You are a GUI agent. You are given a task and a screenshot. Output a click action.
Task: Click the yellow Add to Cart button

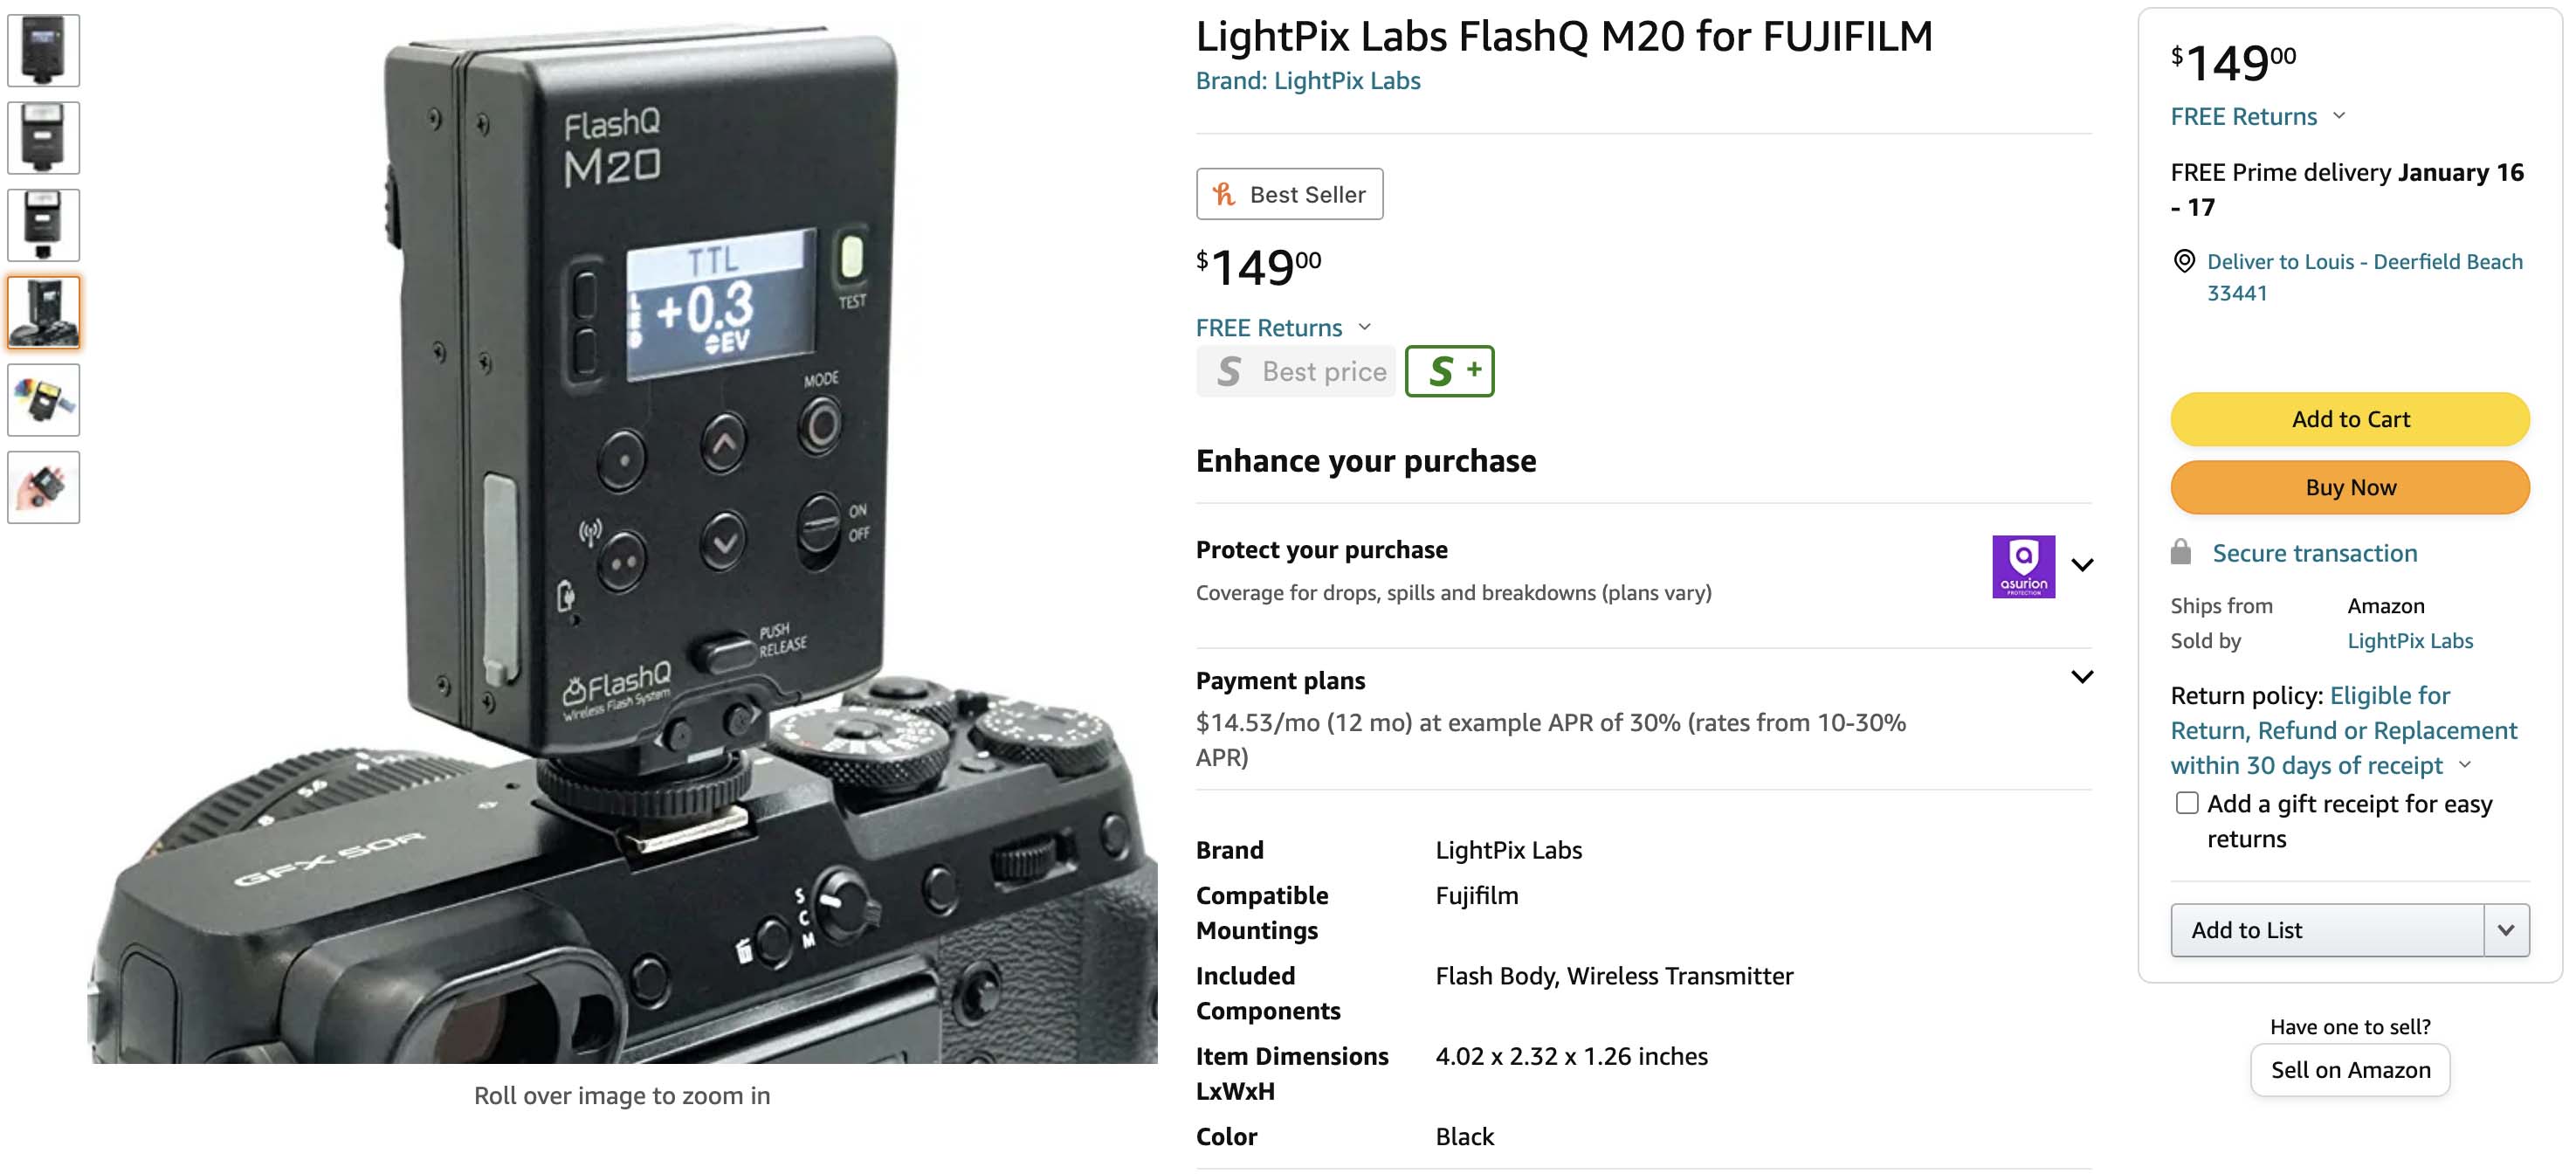[2350, 419]
